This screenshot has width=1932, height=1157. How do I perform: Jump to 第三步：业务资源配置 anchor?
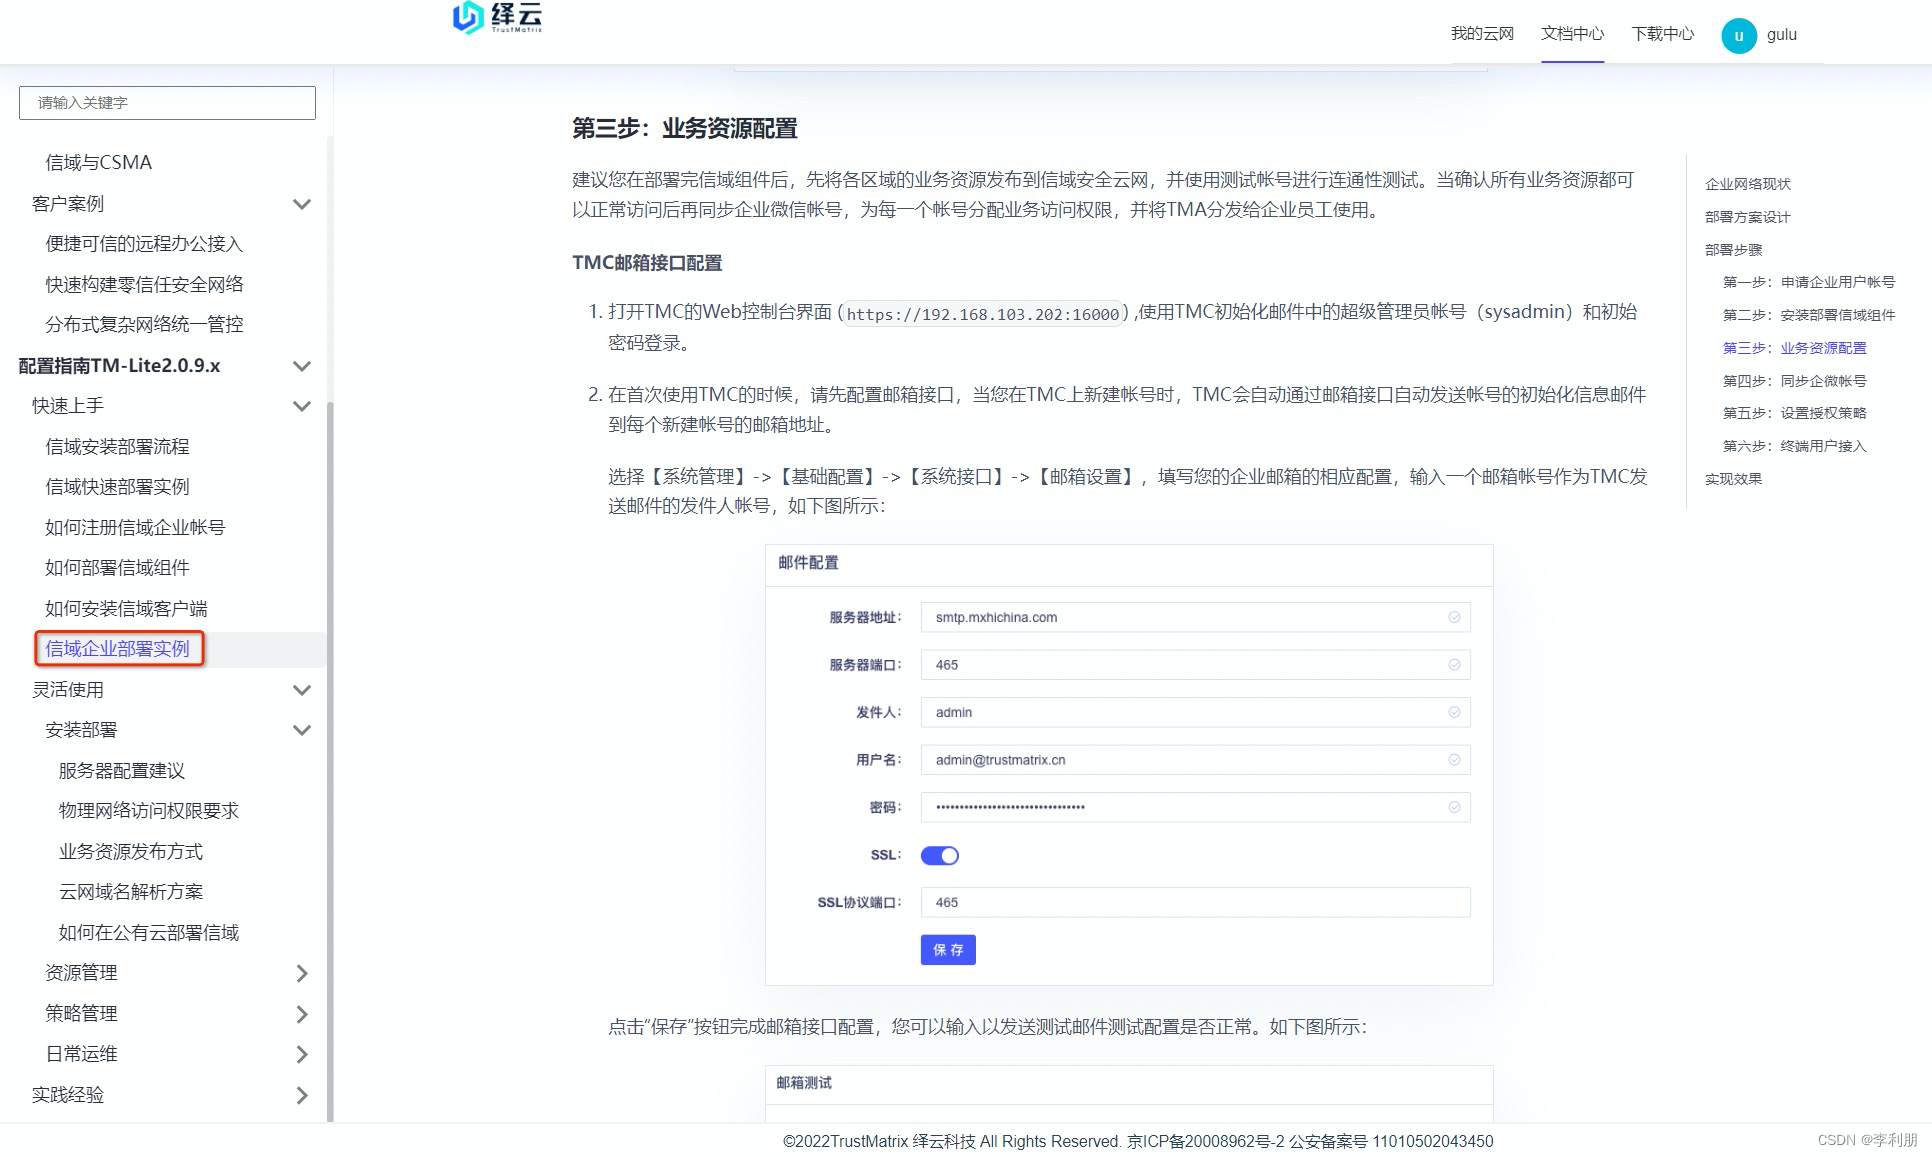pos(1795,348)
